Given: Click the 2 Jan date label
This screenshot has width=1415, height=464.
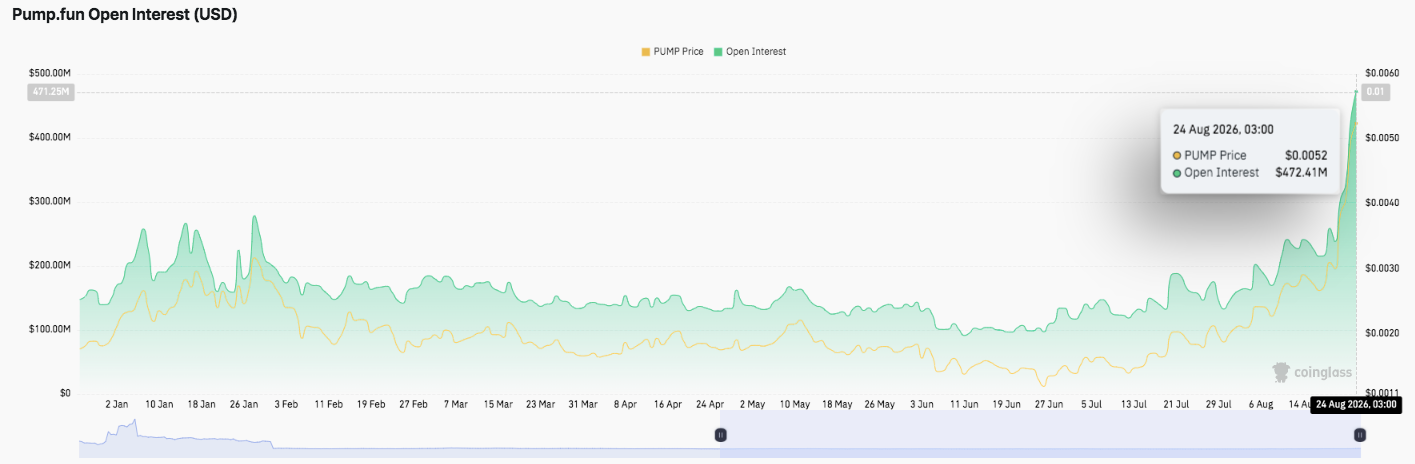Looking at the screenshot, I should [117, 405].
